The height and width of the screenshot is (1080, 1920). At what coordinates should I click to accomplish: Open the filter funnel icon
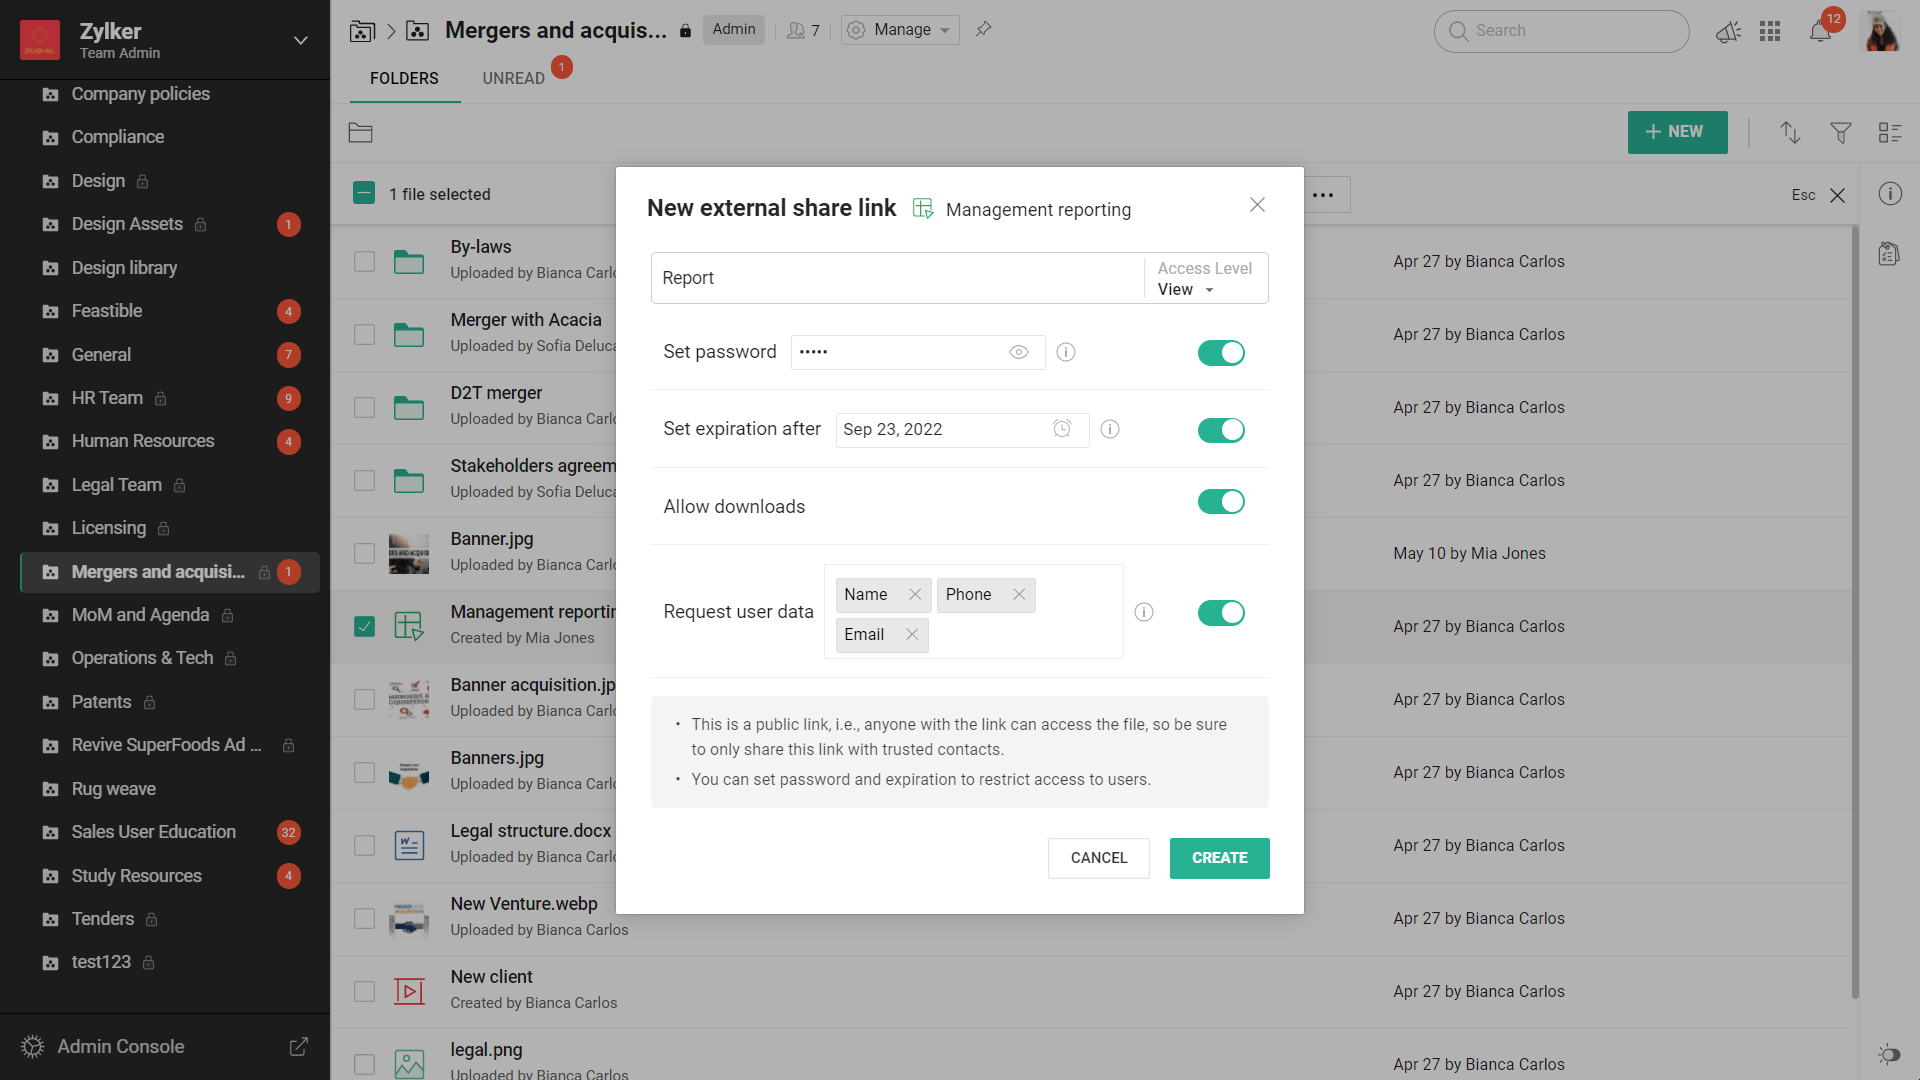click(x=1840, y=132)
